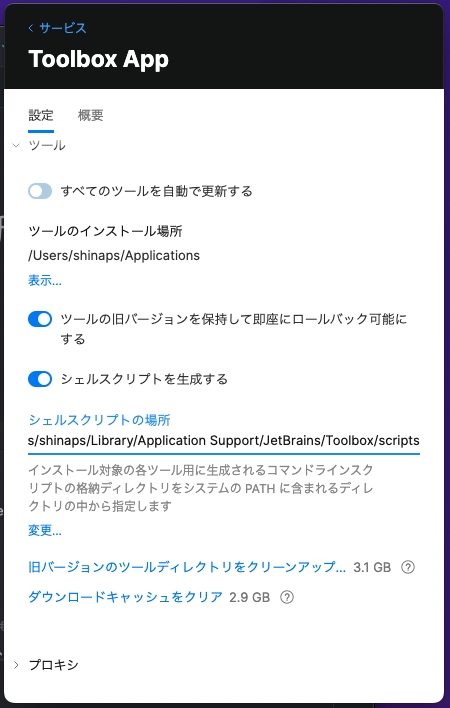Click ダウンロードキャッシュをクリア link

pyautogui.click(x=125, y=597)
